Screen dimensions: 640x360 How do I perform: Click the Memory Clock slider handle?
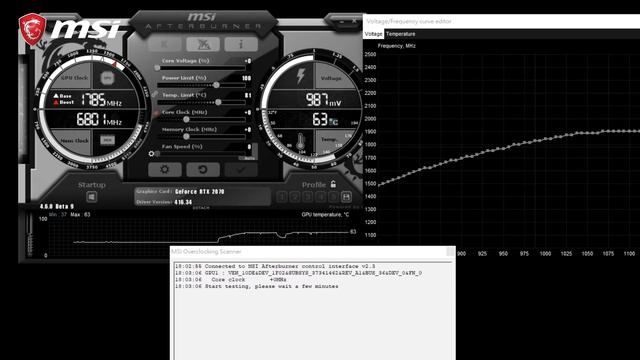click(x=186, y=136)
